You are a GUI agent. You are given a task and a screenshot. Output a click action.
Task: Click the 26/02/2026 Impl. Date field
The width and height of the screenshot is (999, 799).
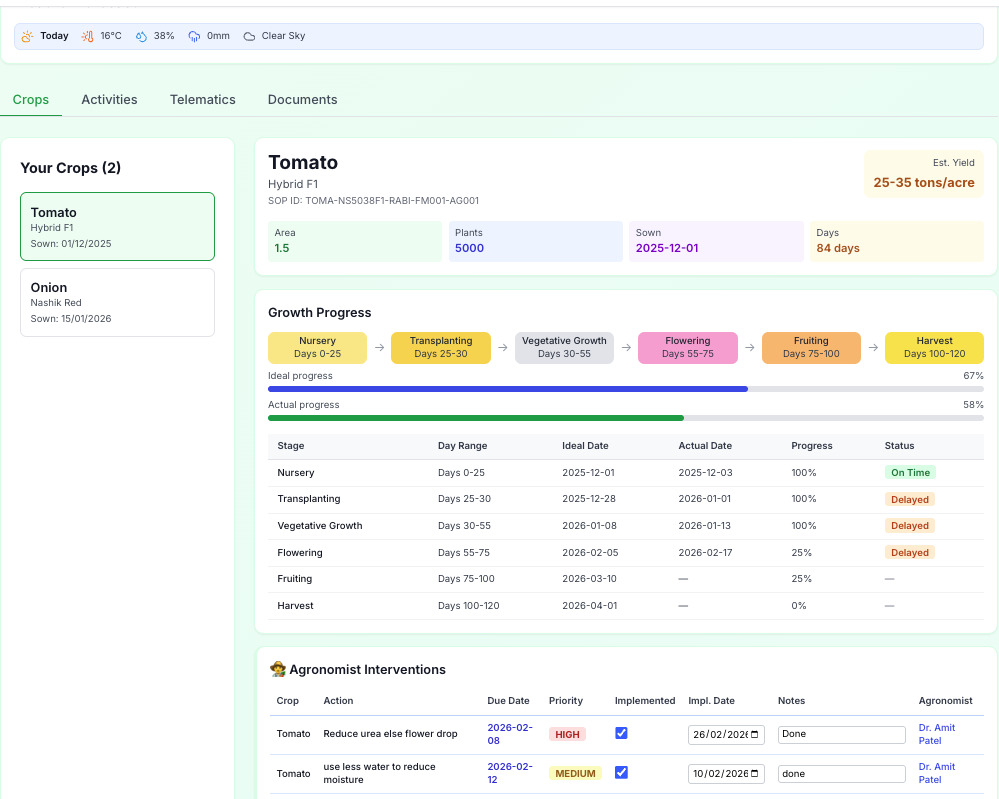726,735
